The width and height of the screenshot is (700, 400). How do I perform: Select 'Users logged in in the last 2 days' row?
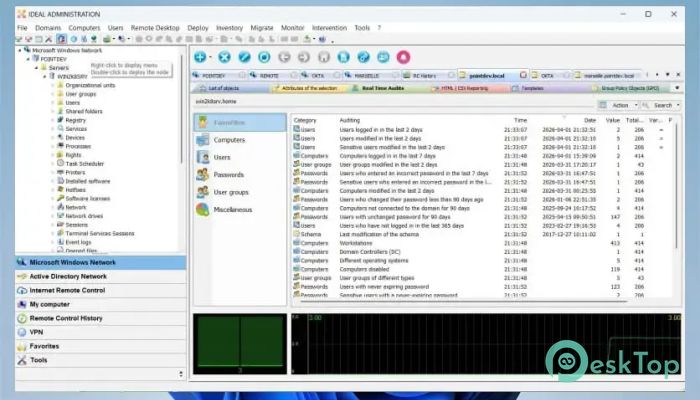point(482,129)
